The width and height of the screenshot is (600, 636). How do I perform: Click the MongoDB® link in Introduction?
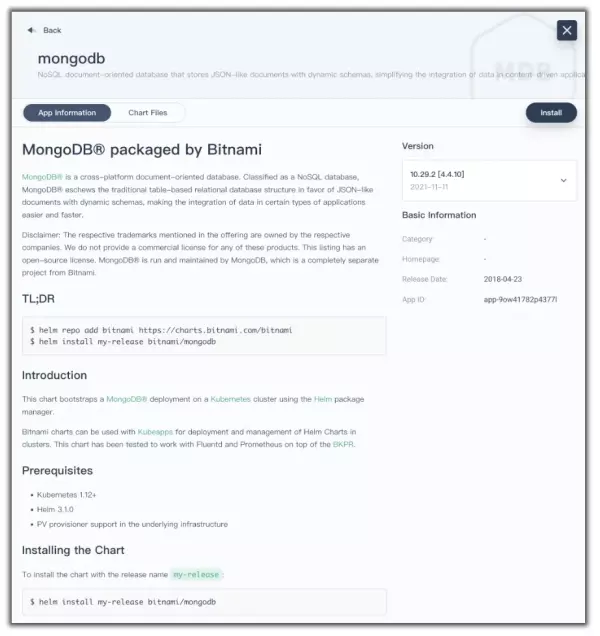127,399
